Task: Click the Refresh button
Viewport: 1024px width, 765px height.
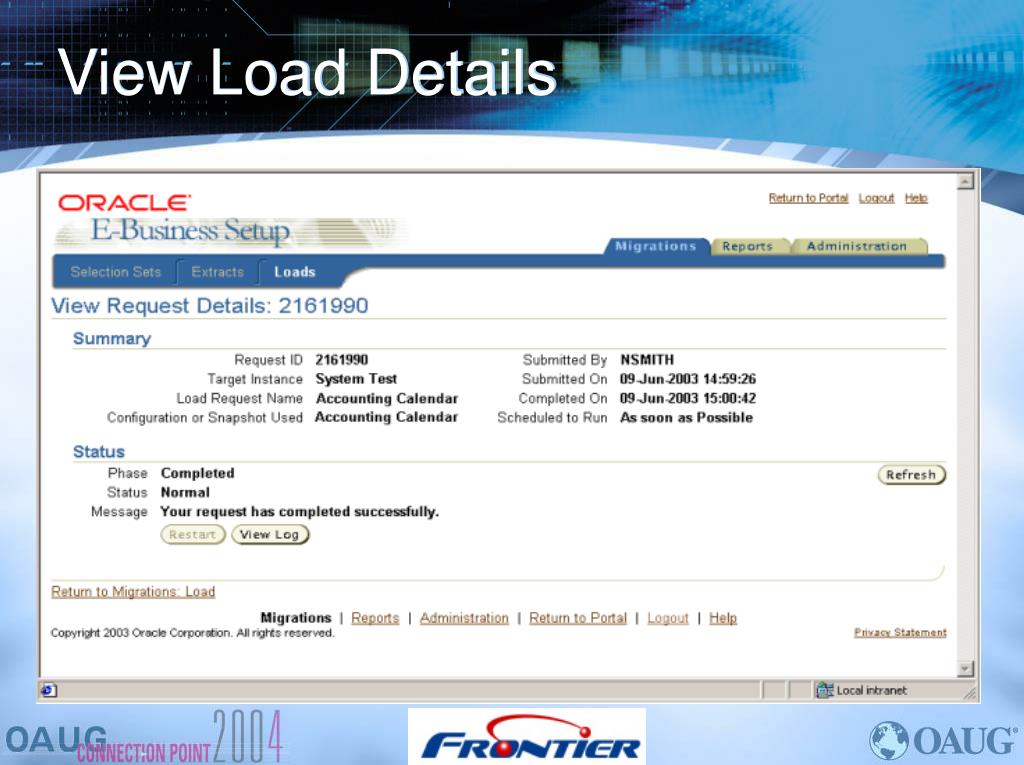Action: (x=911, y=475)
